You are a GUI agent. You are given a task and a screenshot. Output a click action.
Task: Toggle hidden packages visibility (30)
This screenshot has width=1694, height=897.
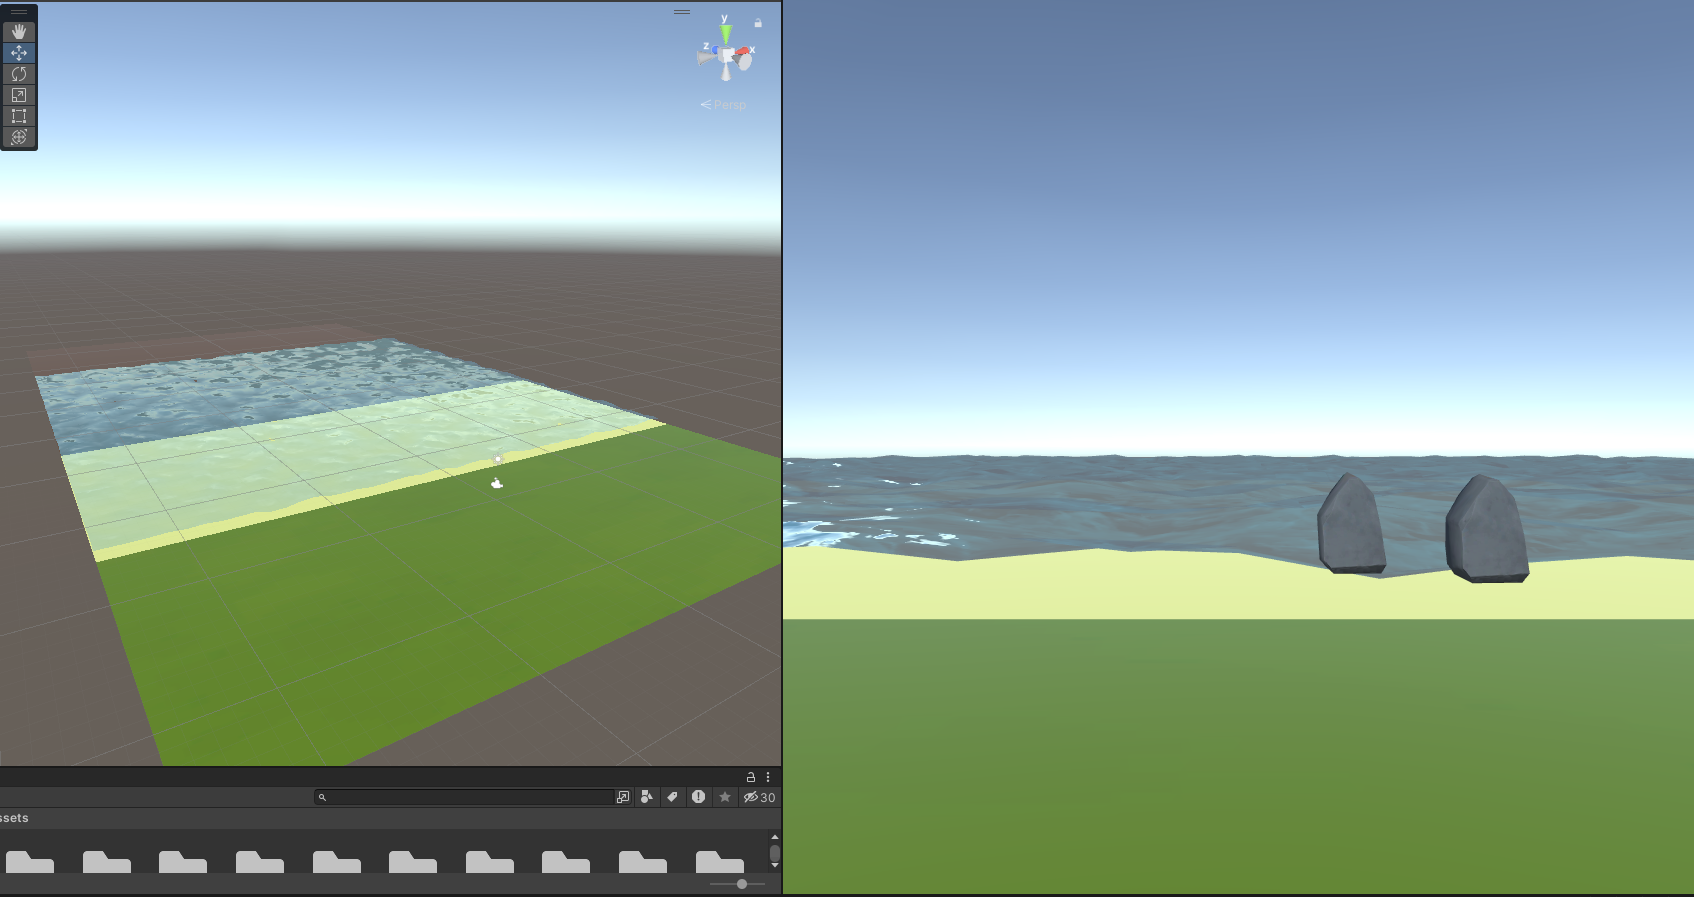pos(759,797)
